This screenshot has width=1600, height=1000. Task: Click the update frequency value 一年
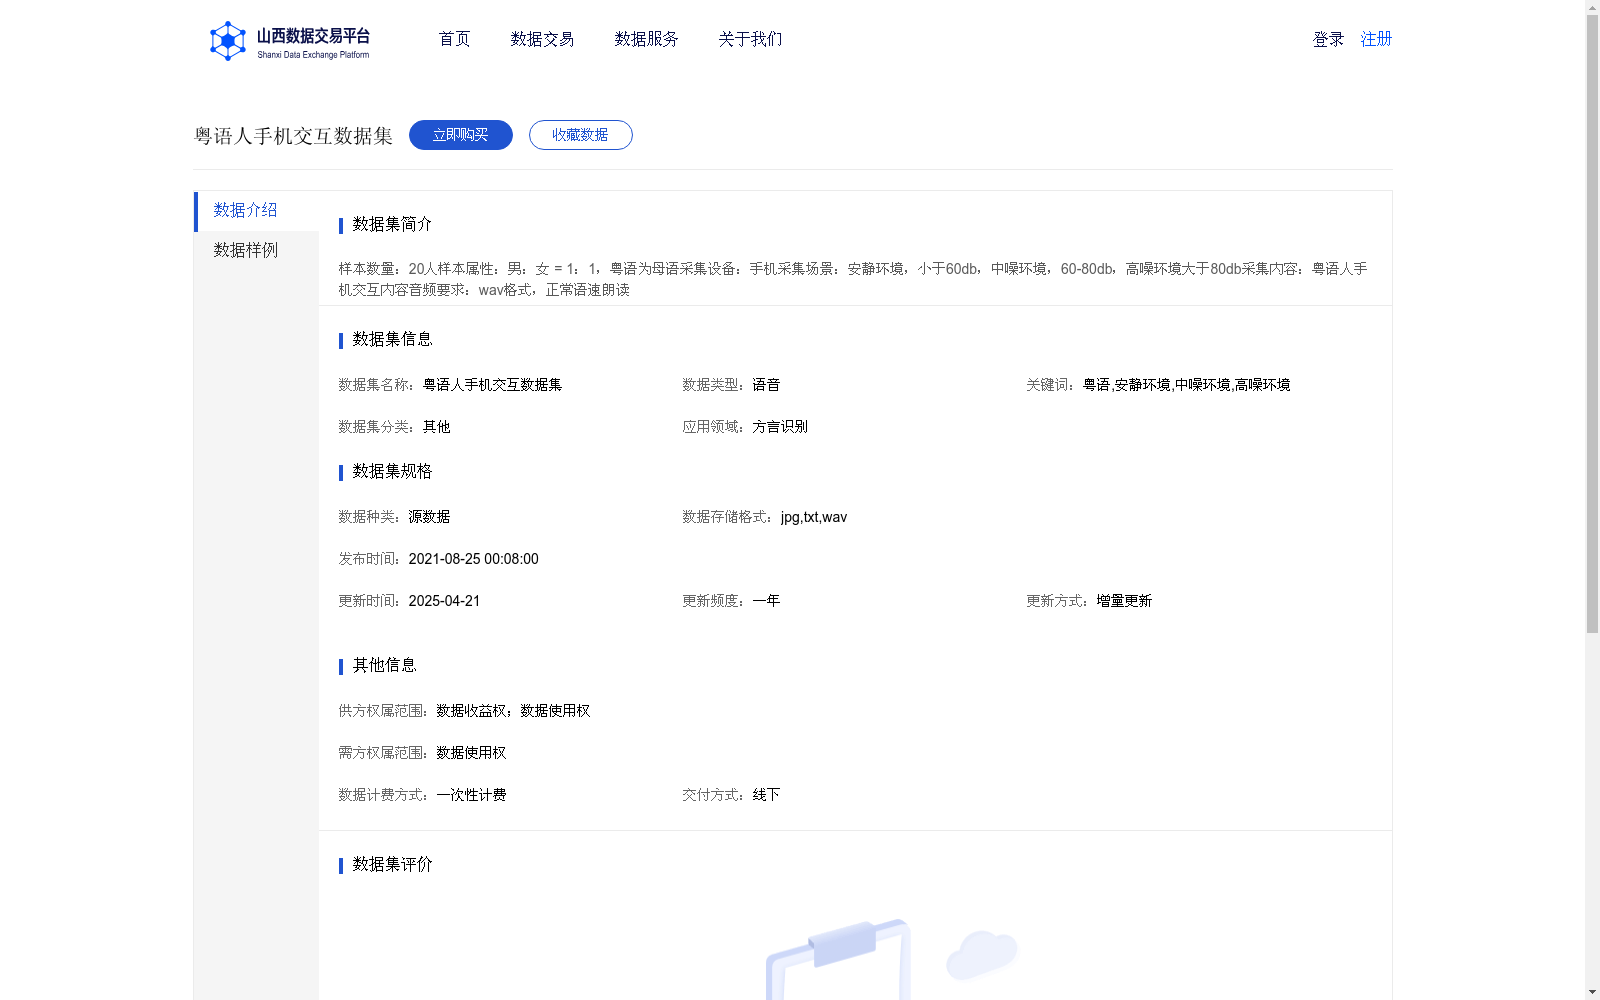[x=766, y=601]
